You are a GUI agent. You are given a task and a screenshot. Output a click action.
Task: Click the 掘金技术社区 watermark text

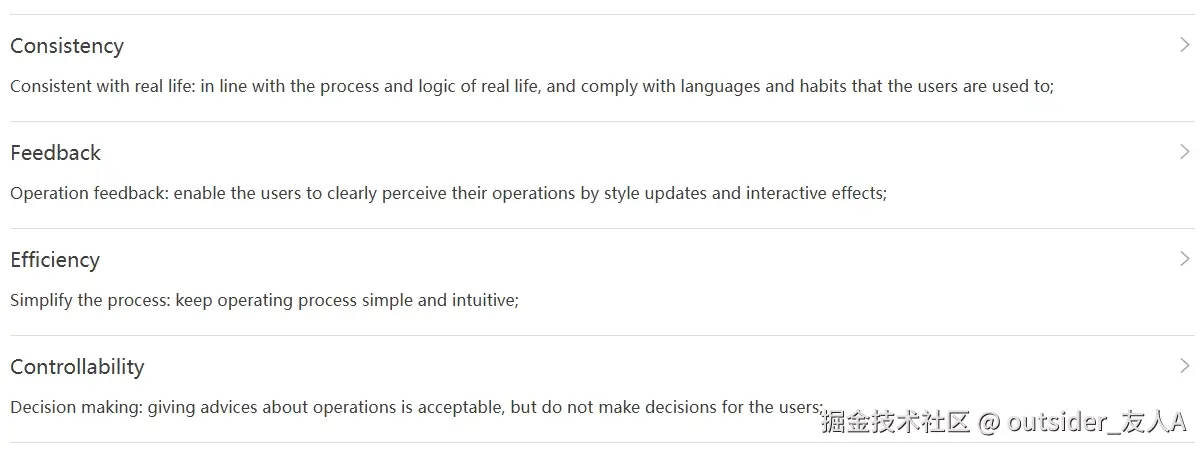pyautogui.click(x=895, y=422)
